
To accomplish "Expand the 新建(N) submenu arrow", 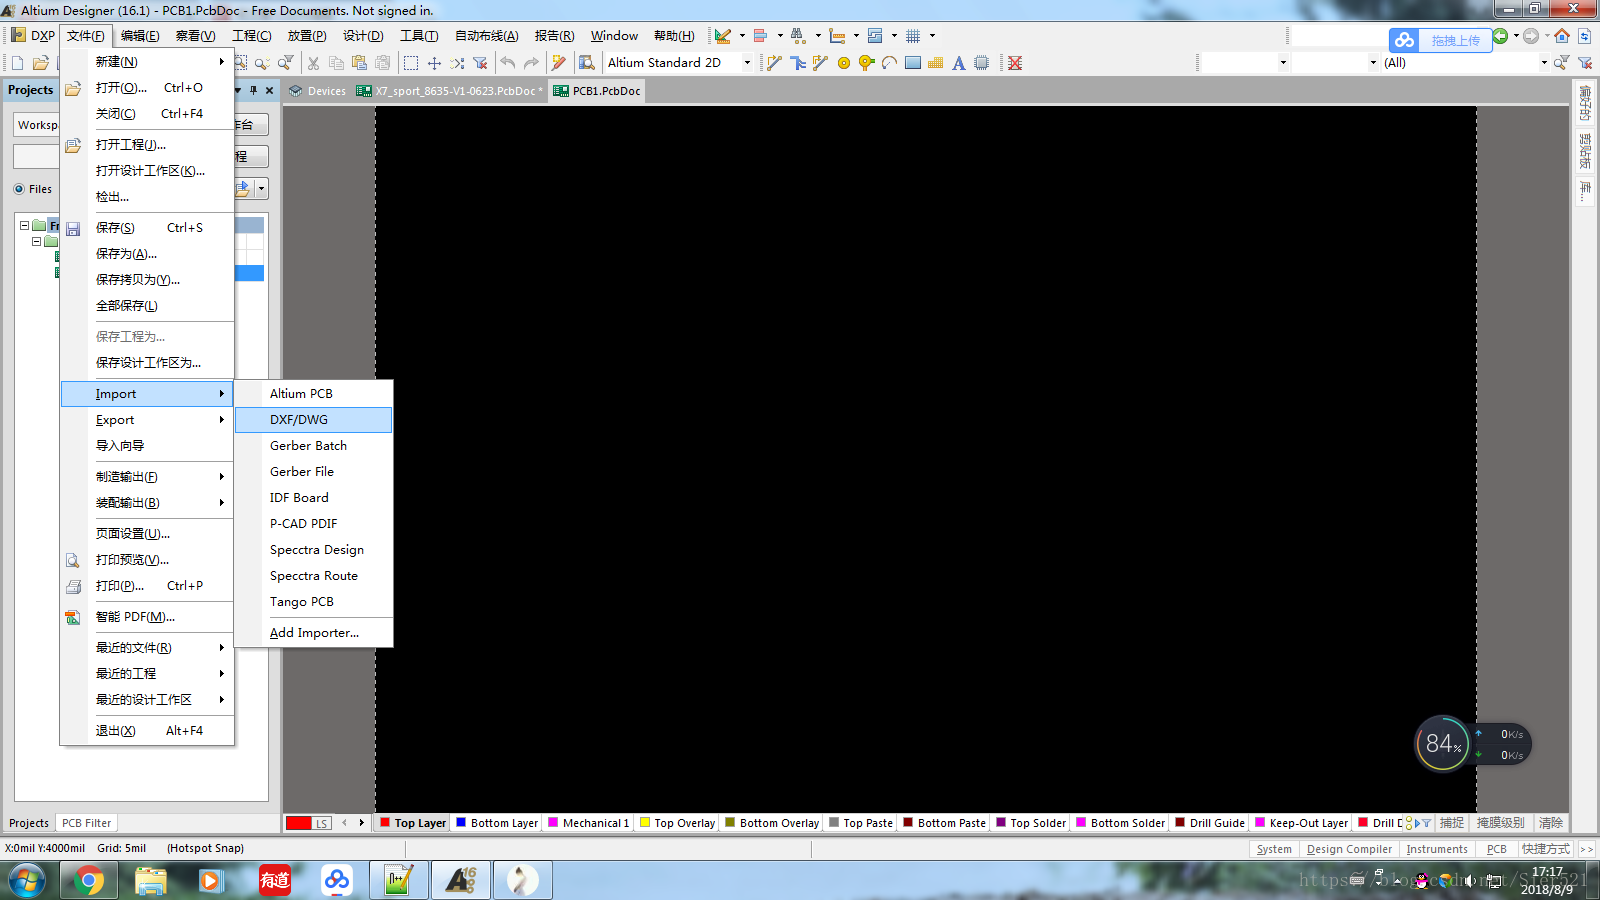I will tap(221, 62).
